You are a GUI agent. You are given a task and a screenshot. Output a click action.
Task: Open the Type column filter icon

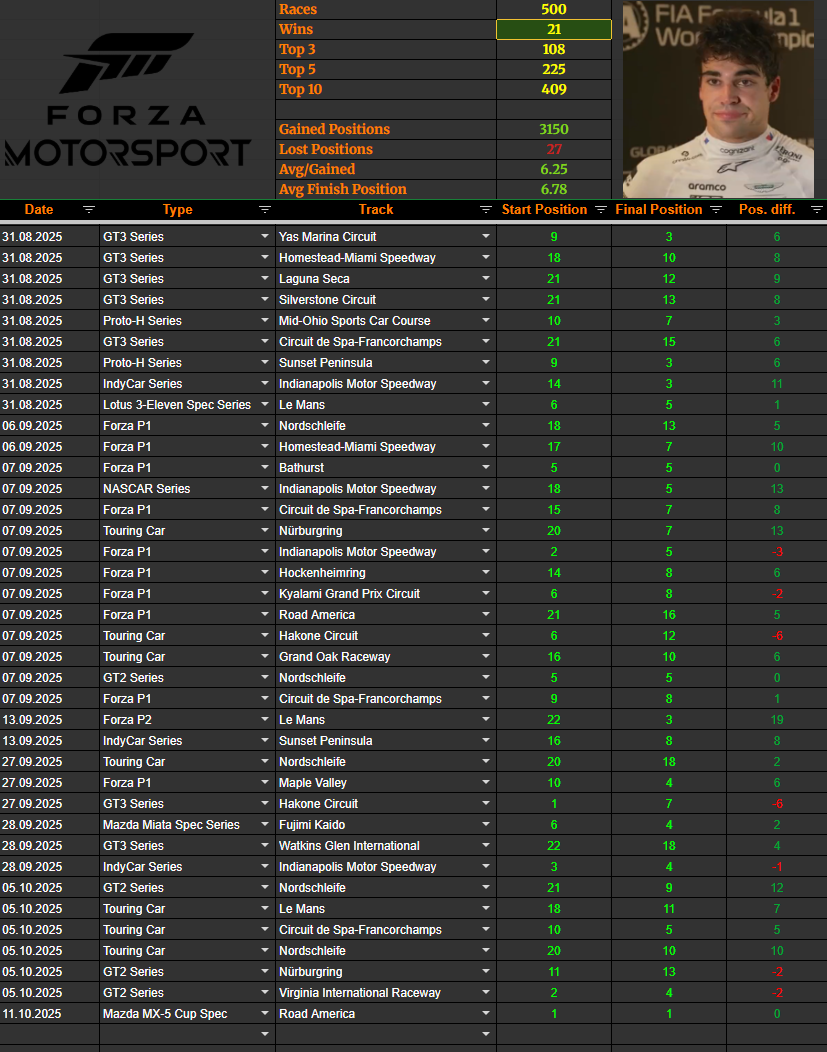[265, 210]
